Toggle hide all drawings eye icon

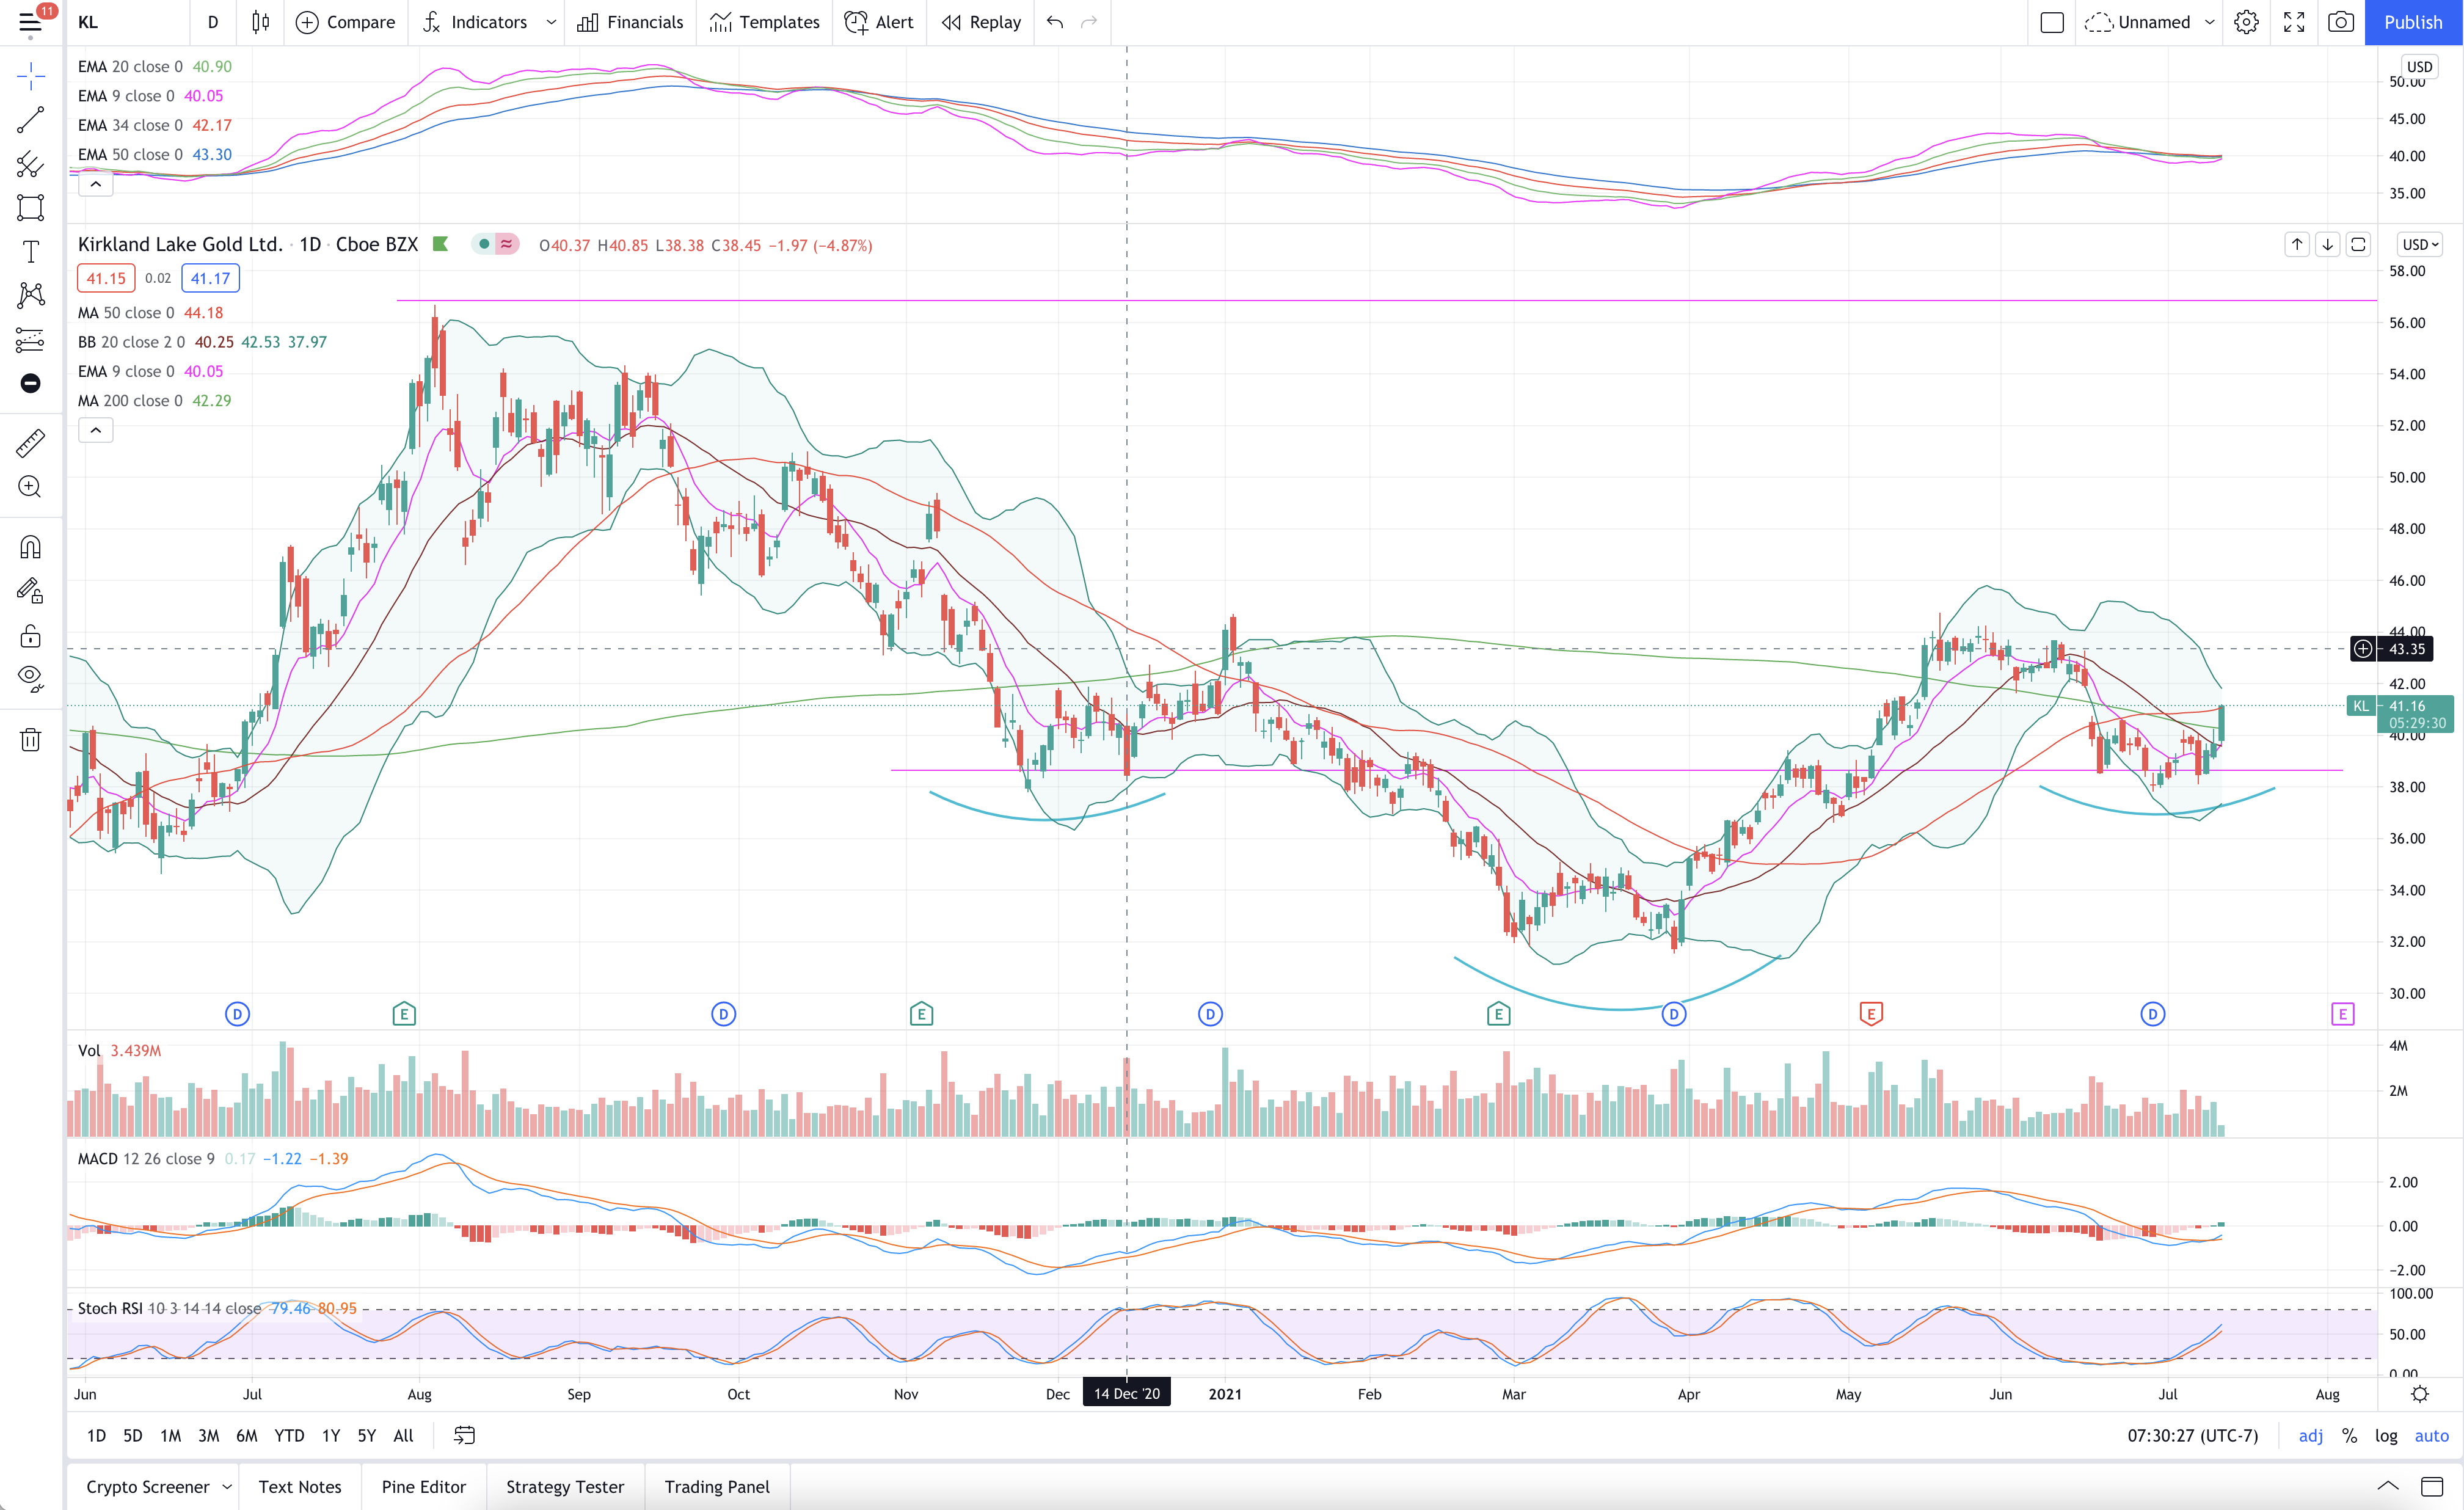[30, 679]
